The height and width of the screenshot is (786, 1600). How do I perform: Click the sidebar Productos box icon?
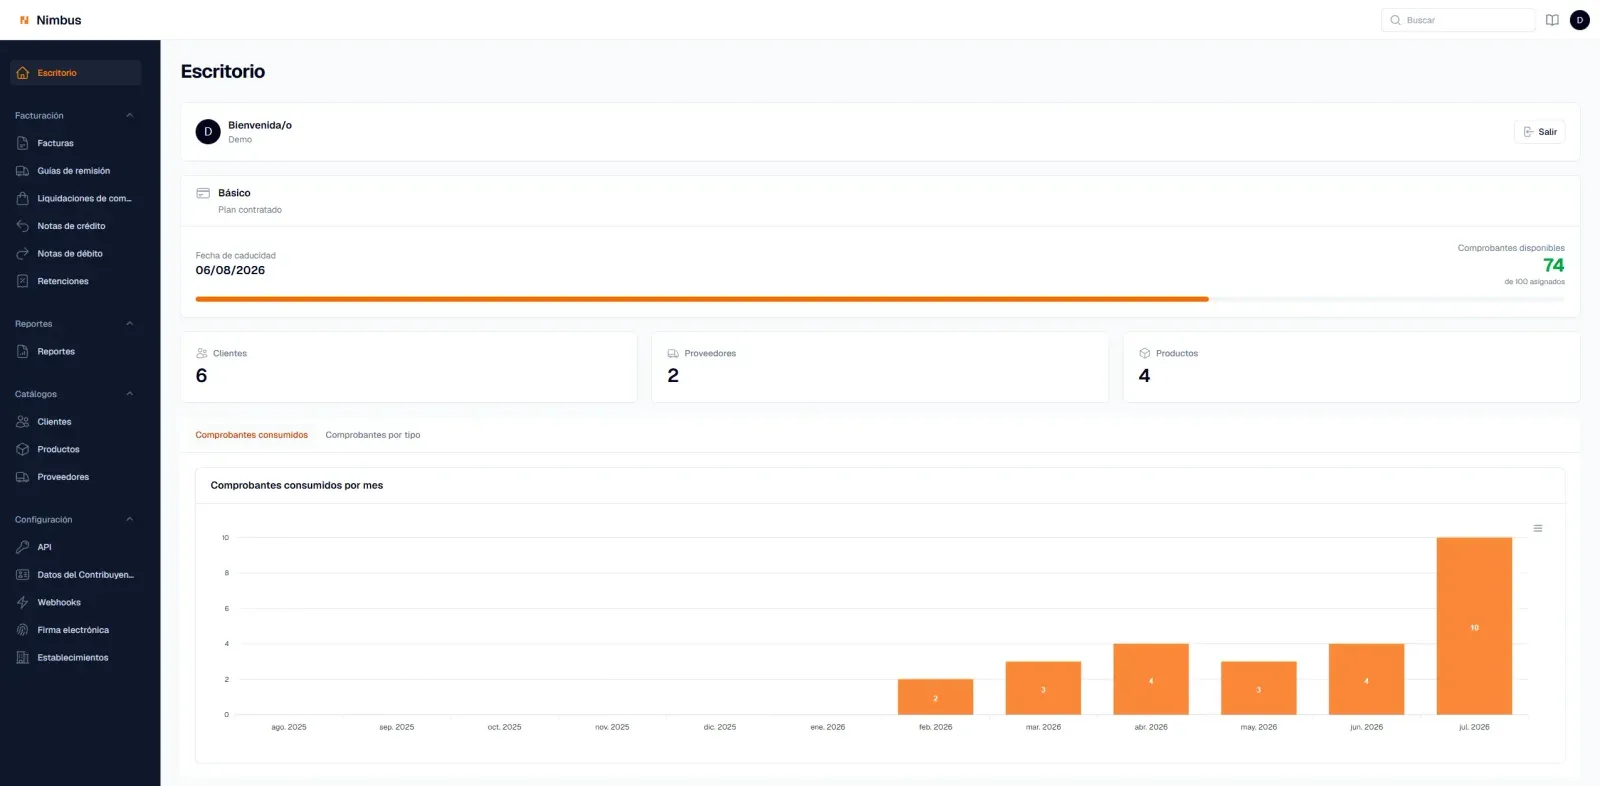(23, 449)
